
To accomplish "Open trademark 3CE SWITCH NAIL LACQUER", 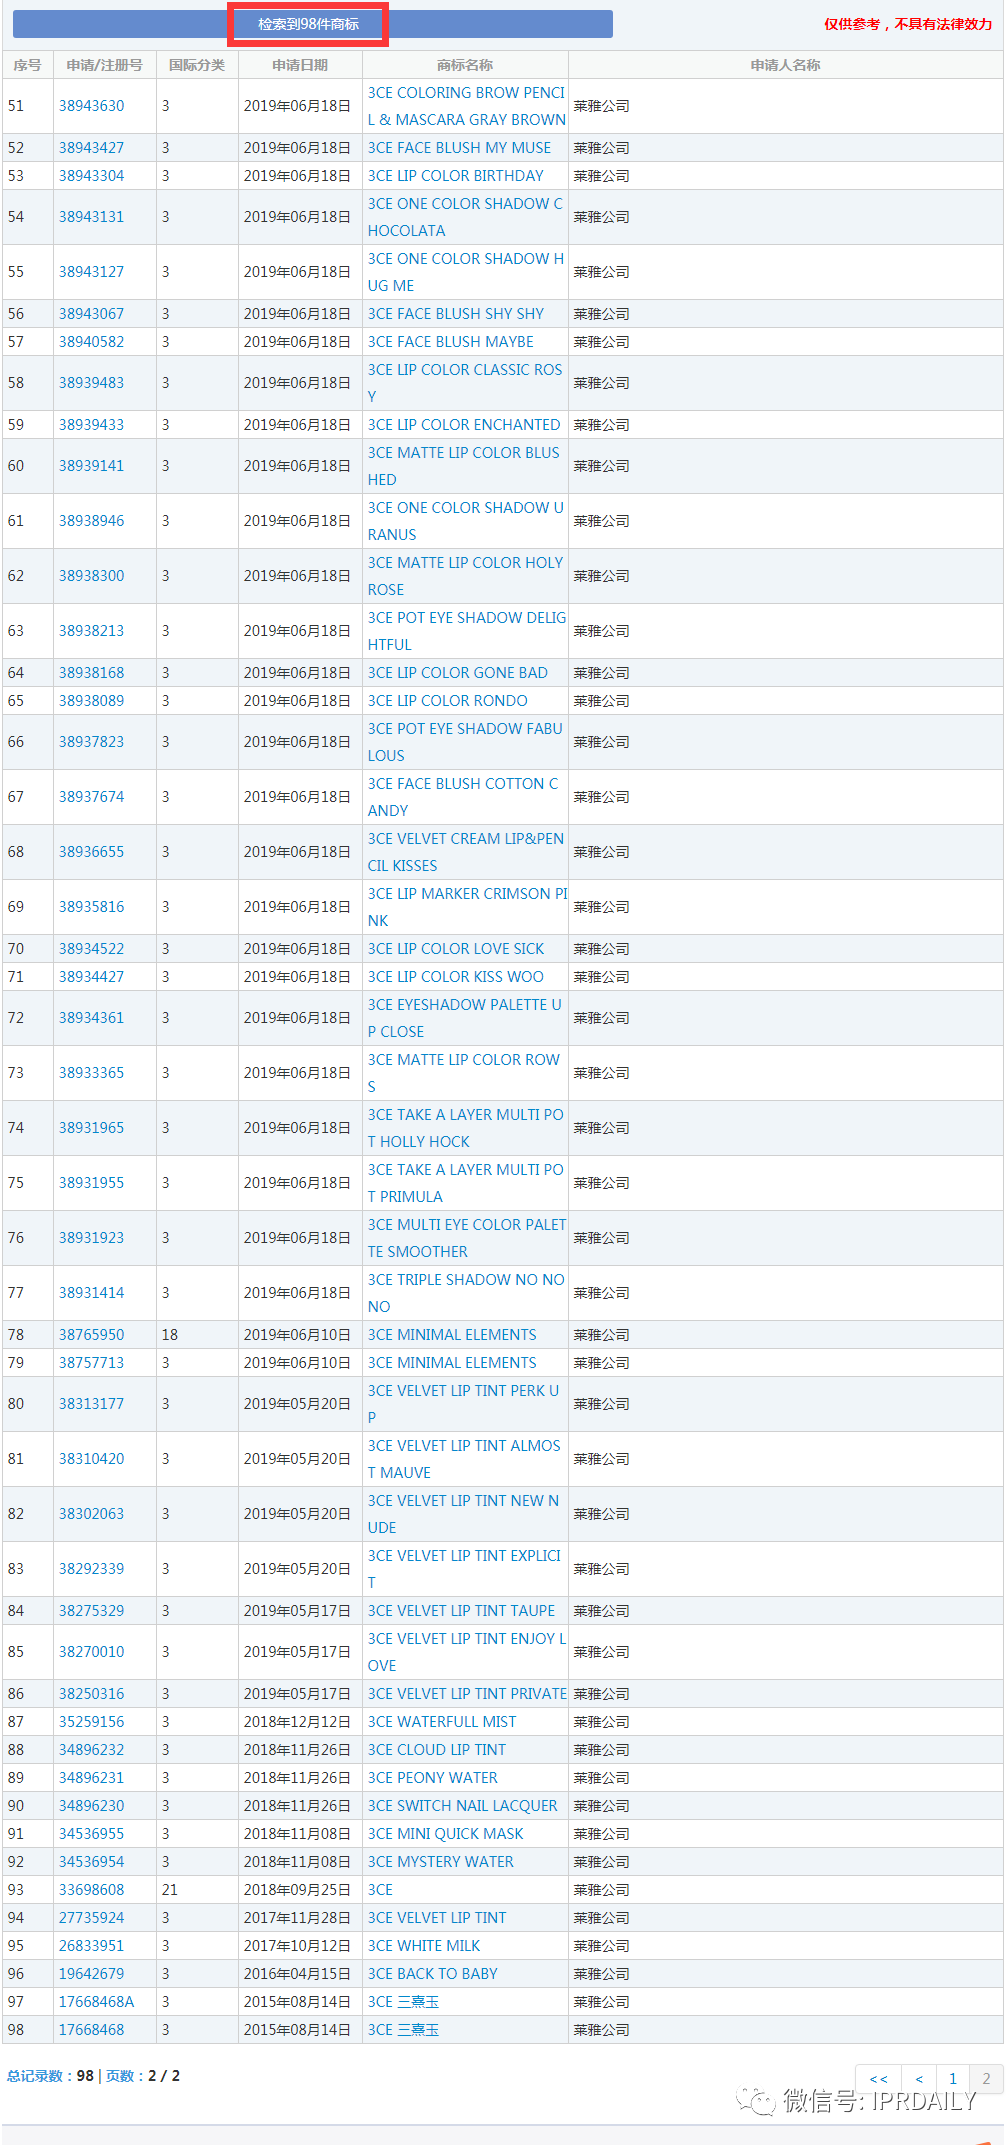I will coord(463,1806).
